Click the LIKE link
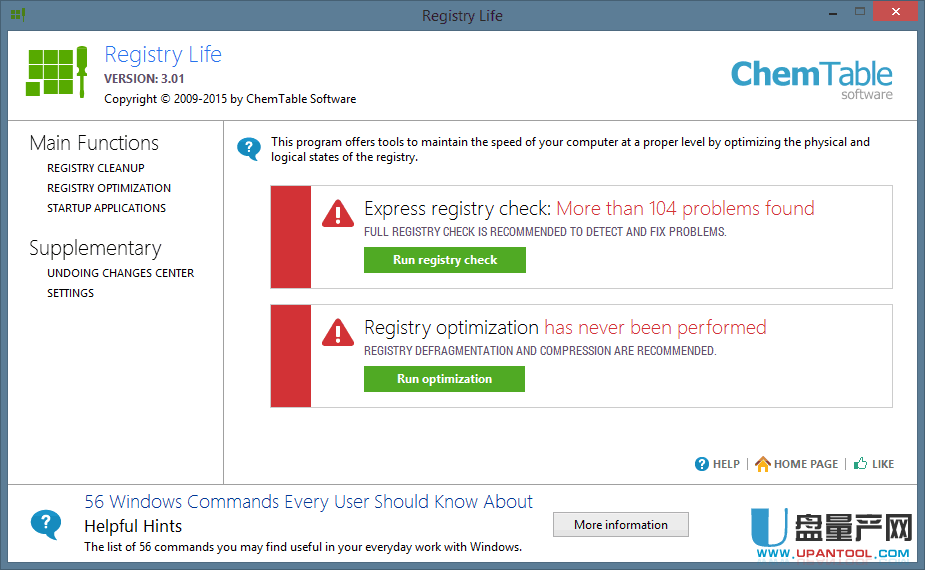Viewport: 925px width, 570px height. pyautogui.click(x=883, y=464)
